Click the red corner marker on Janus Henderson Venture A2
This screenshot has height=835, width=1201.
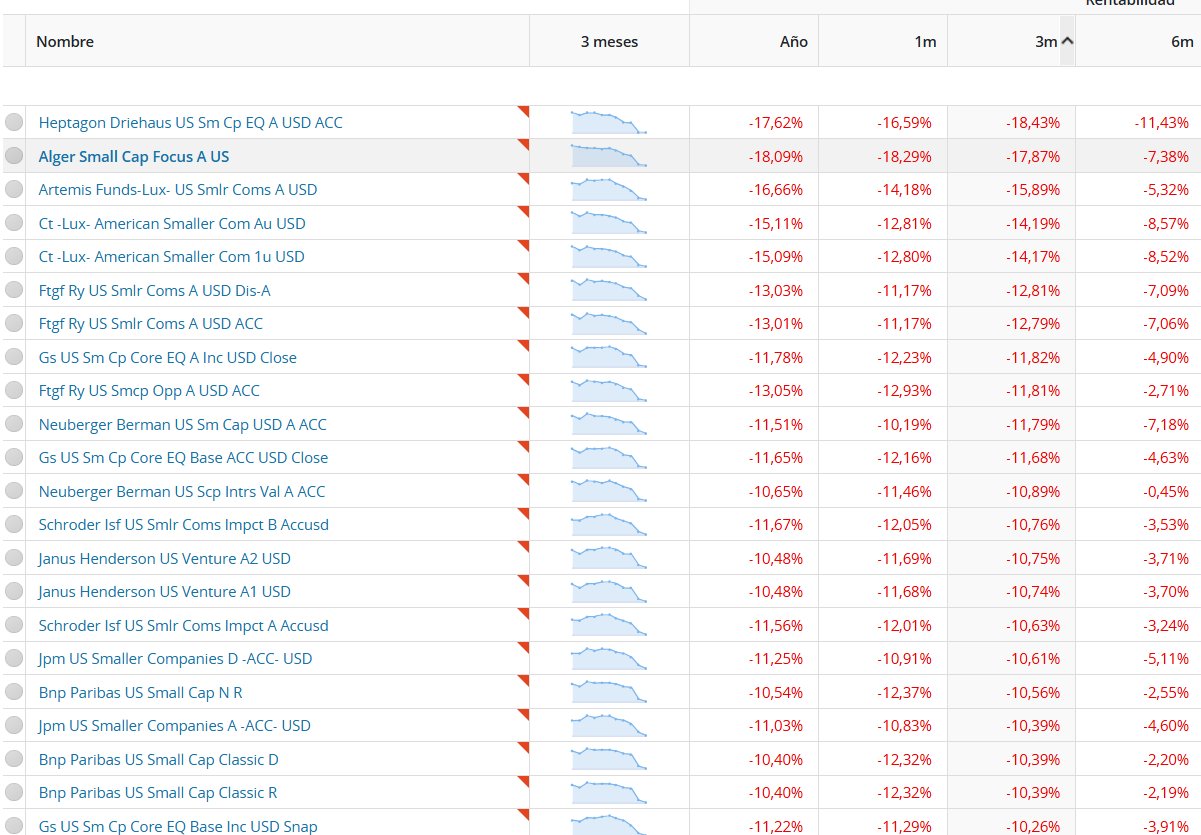tap(523, 547)
